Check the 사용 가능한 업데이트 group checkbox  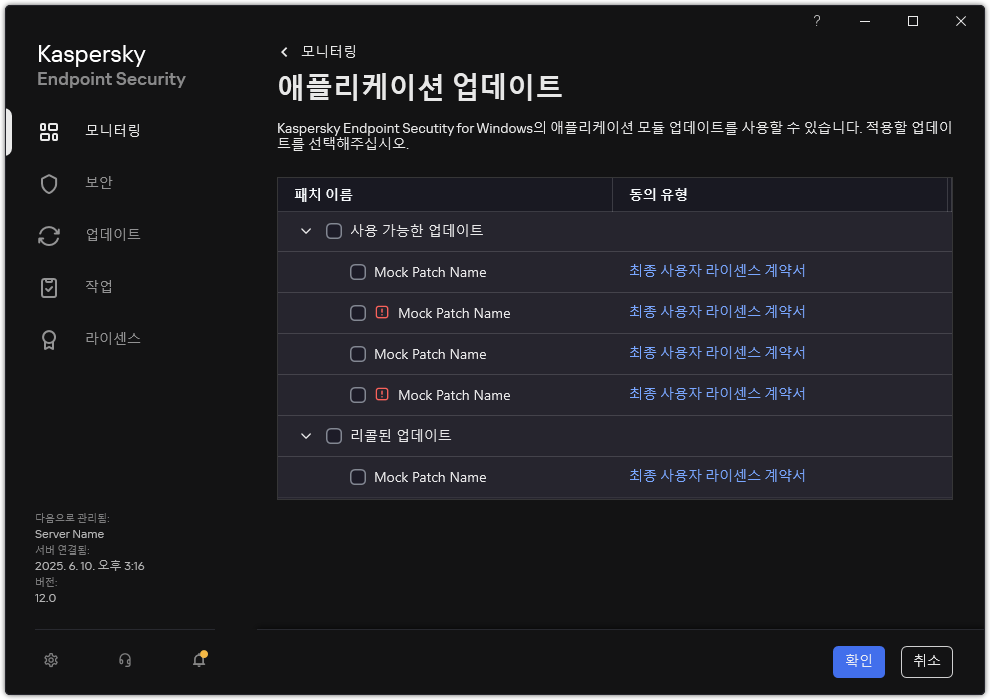334,230
